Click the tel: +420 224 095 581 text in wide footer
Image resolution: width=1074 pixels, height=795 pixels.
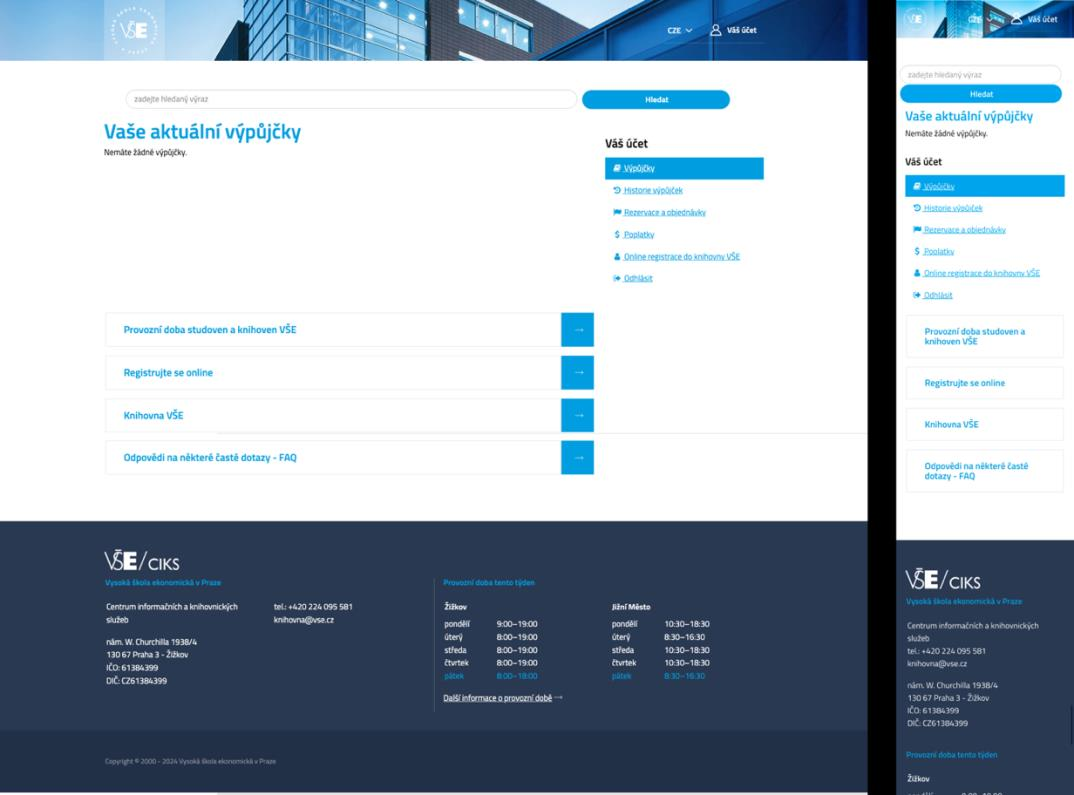[313, 607]
